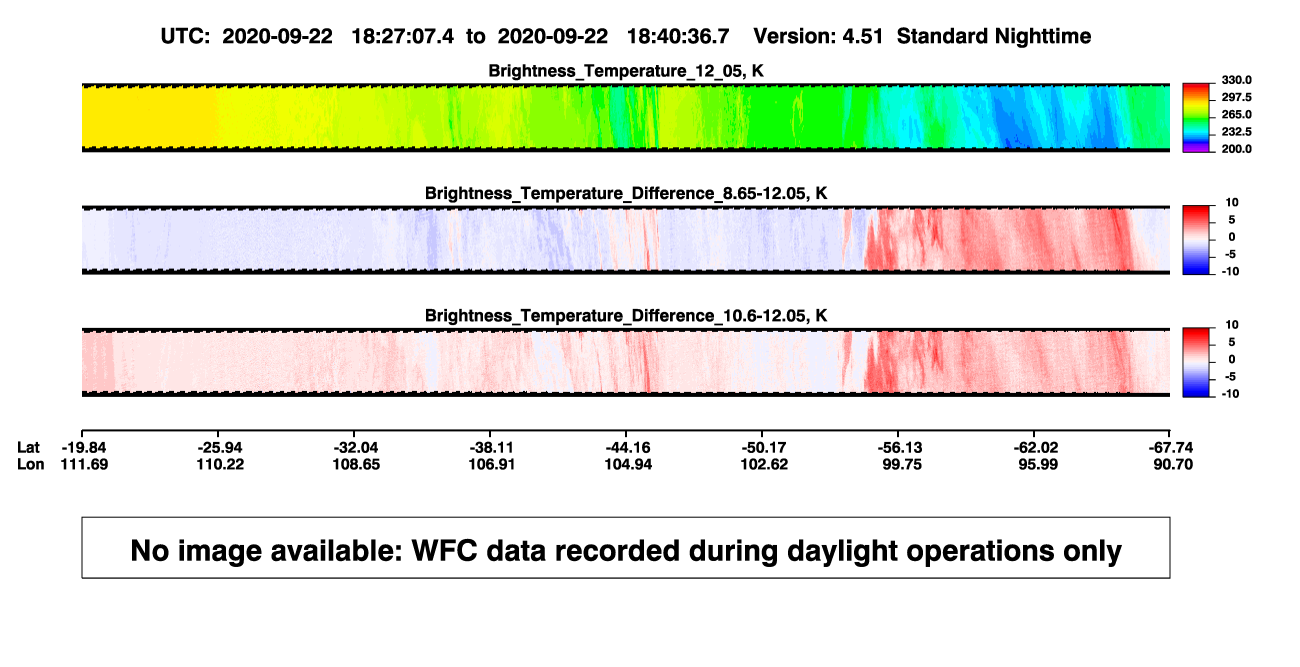Click latitude value -38.11
The height and width of the screenshot is (667, 1300).
[490, 447]
